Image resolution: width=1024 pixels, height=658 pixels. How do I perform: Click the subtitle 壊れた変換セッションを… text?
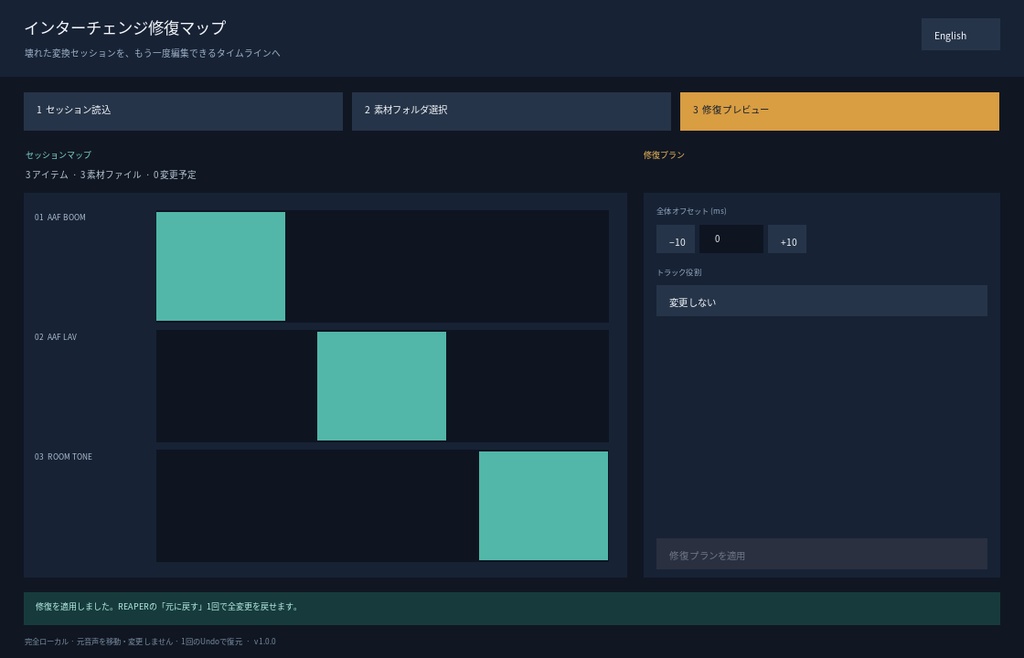tap(153, 53)
